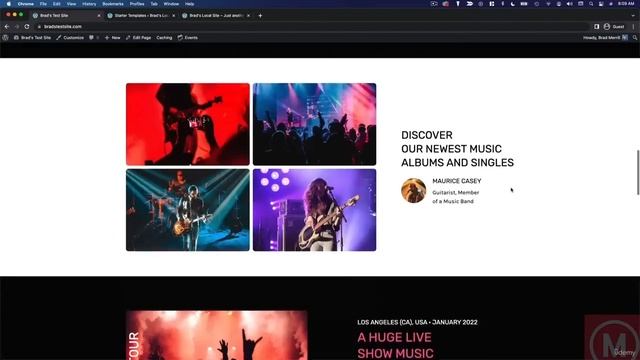Open Caching in admin bar
Screen dimensions: 640x360
point(164,38)
